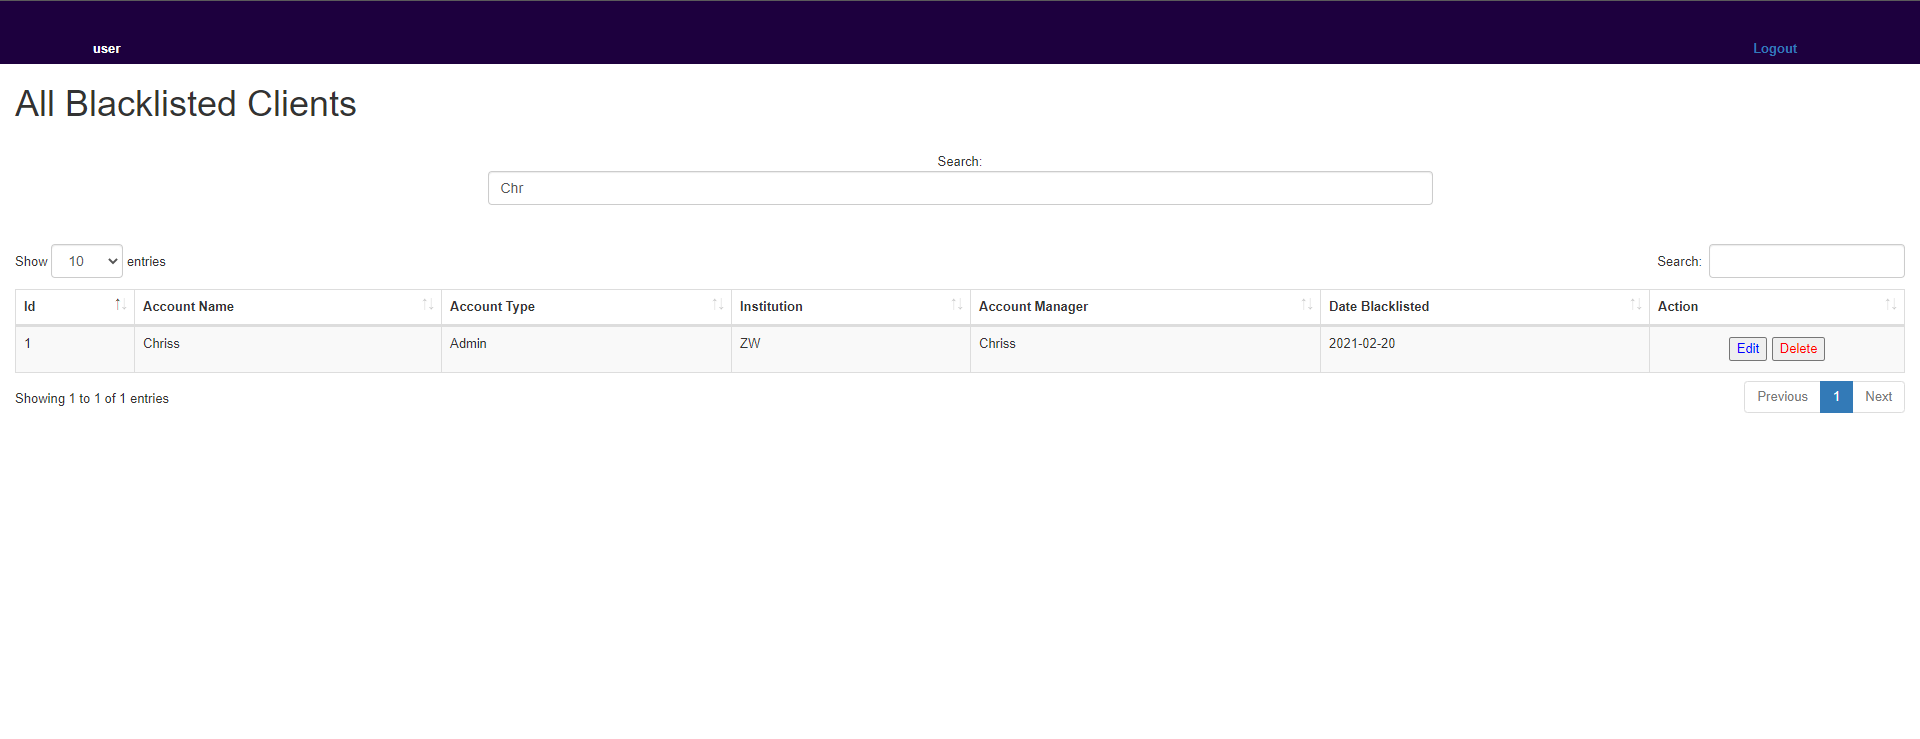Click the Date Blacklisted sort arrows
Screen dimensions: 1920x739
click(x=1635, y=305)
